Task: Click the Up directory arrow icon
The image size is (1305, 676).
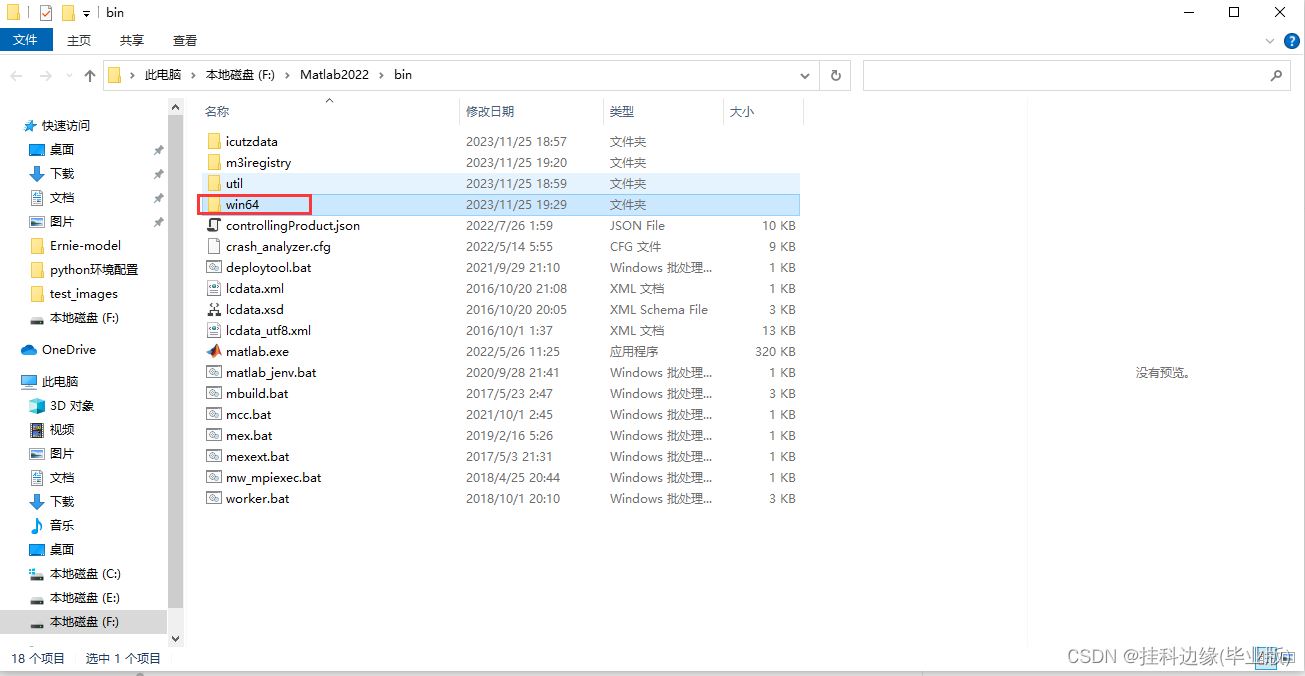Action: (90, 75)
